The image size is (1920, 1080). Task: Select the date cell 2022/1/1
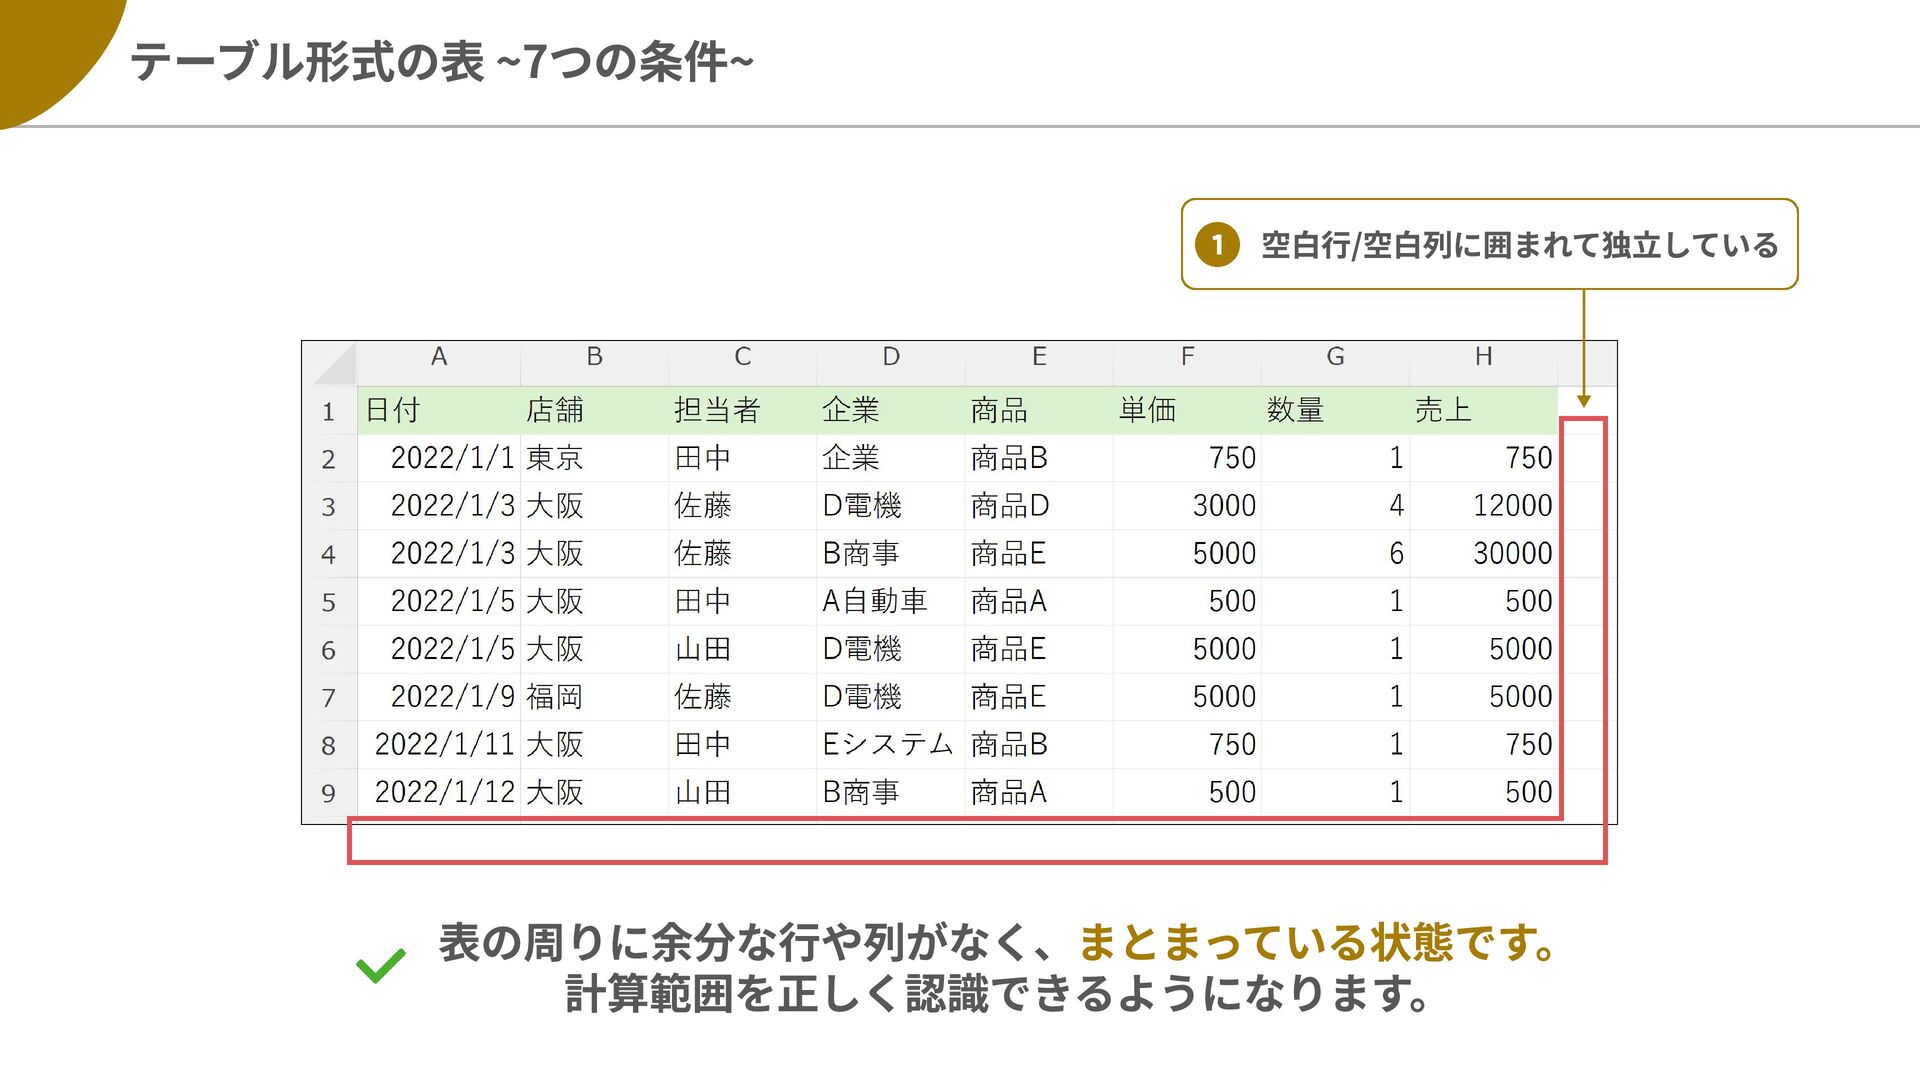pyautogui.click(x=439, y=458)
